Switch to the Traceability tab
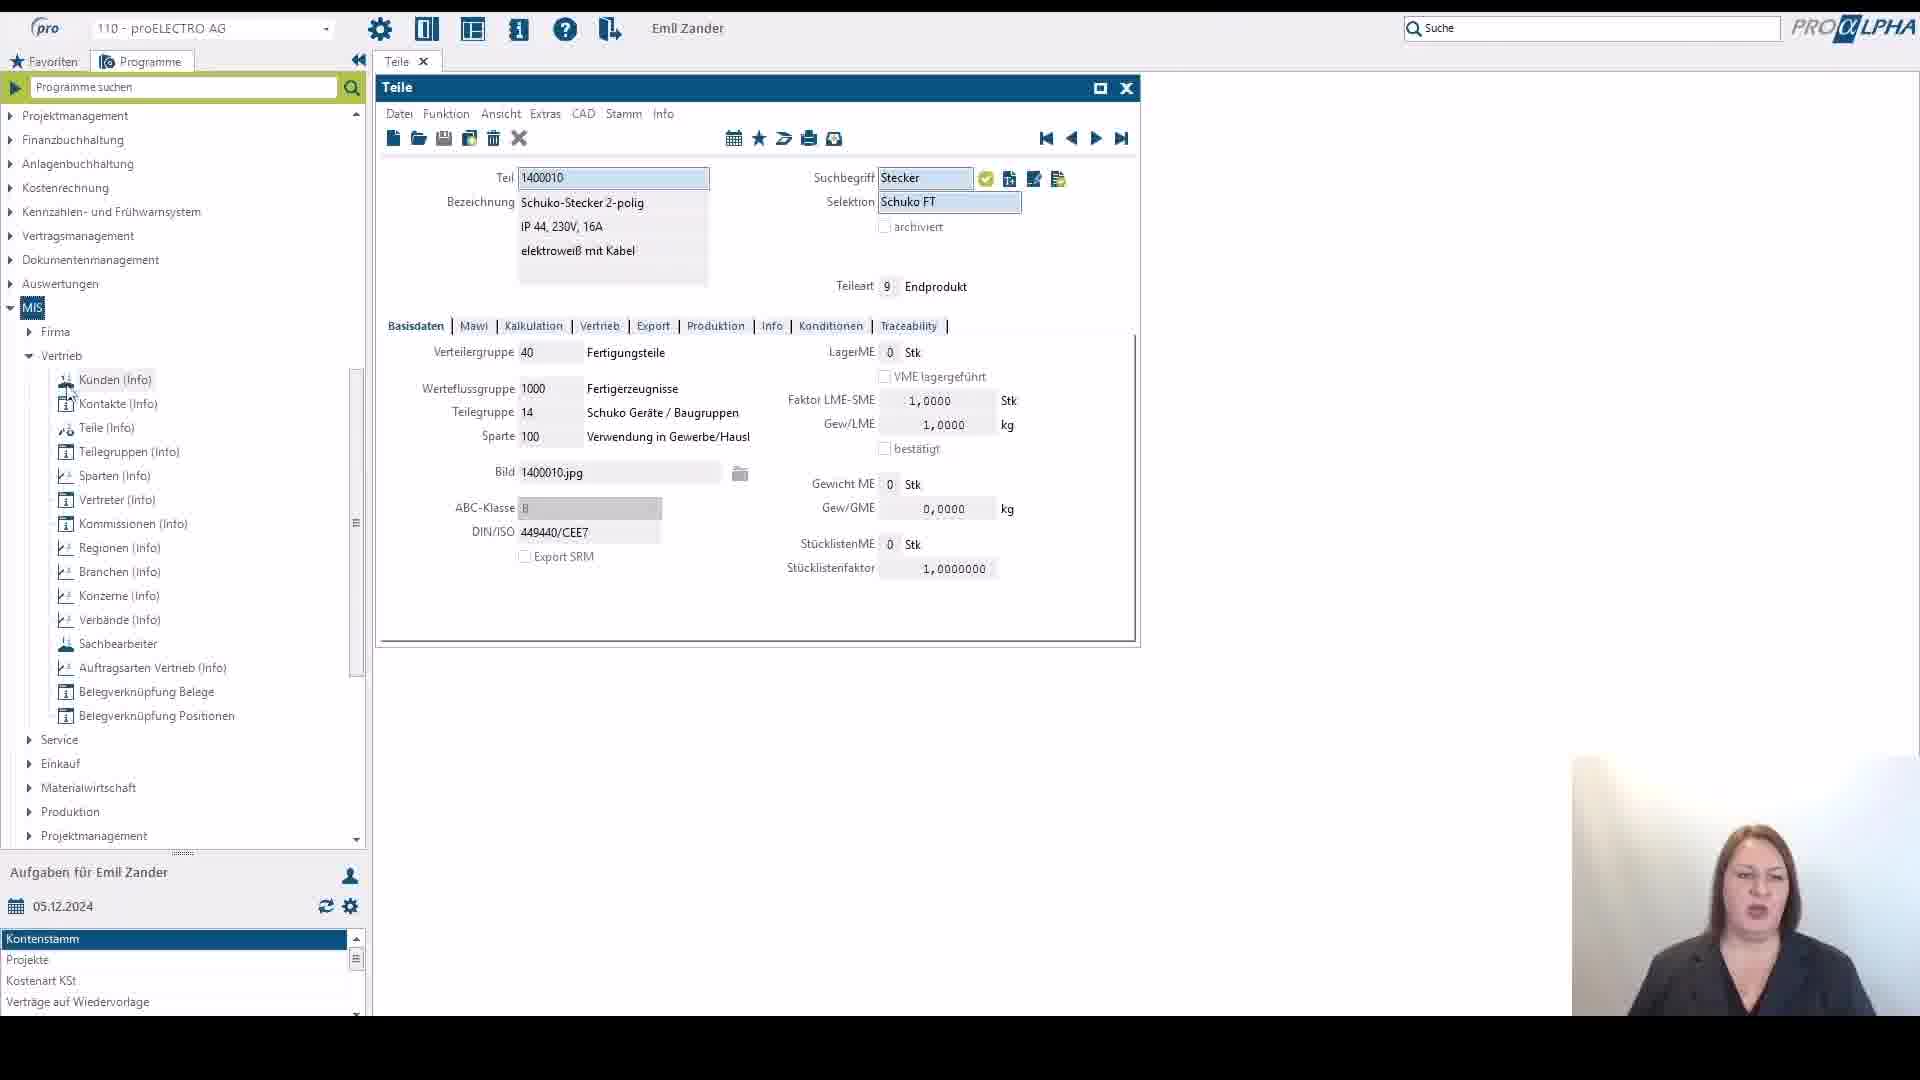The width and height of the screenshot is (1920, 1080). point(909,326)
